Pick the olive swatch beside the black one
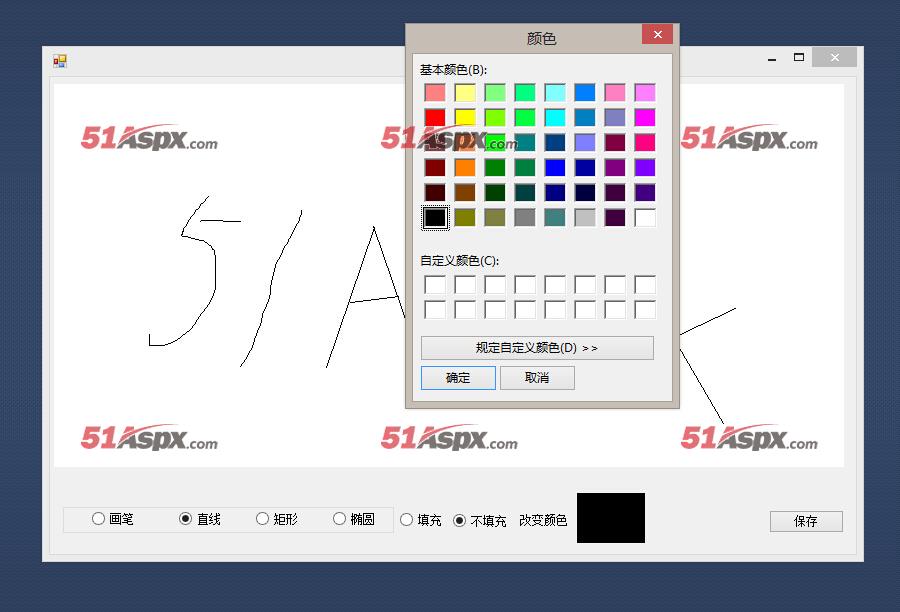Image resolution: width=900 pixels, height=612 pixels. pos(465,218)
